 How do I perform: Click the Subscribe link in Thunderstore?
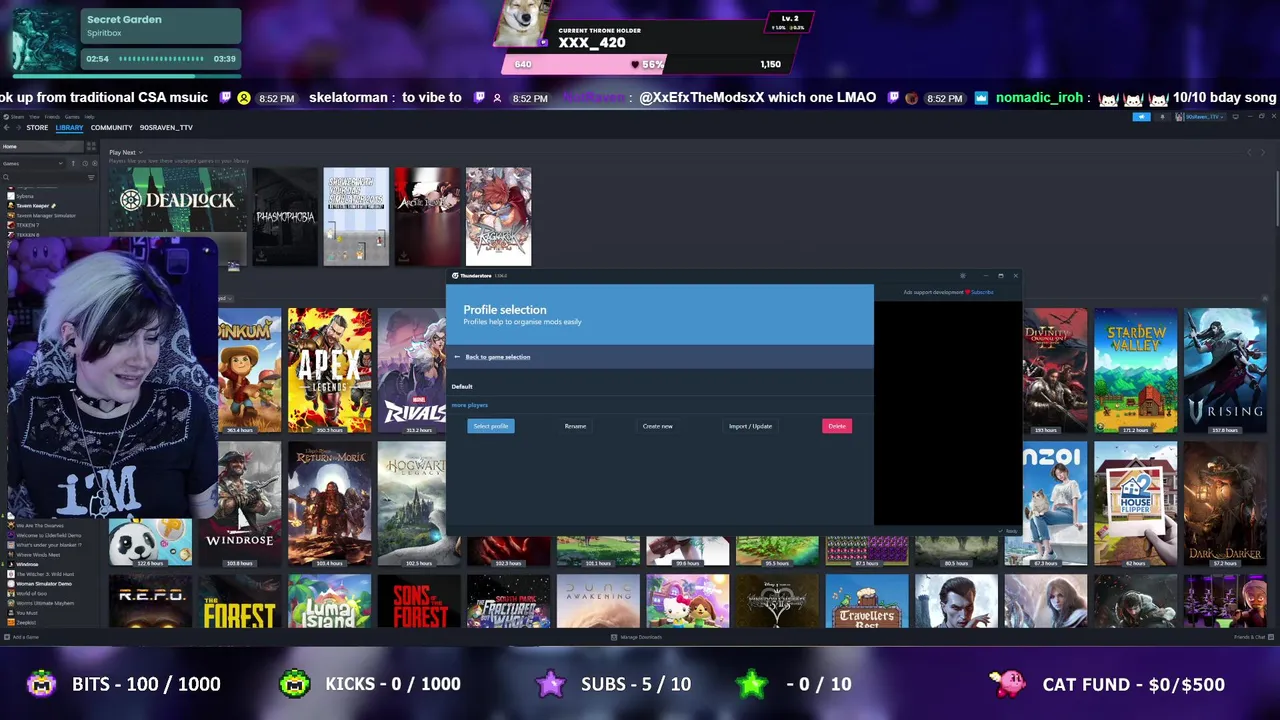[x=982, y=292]
